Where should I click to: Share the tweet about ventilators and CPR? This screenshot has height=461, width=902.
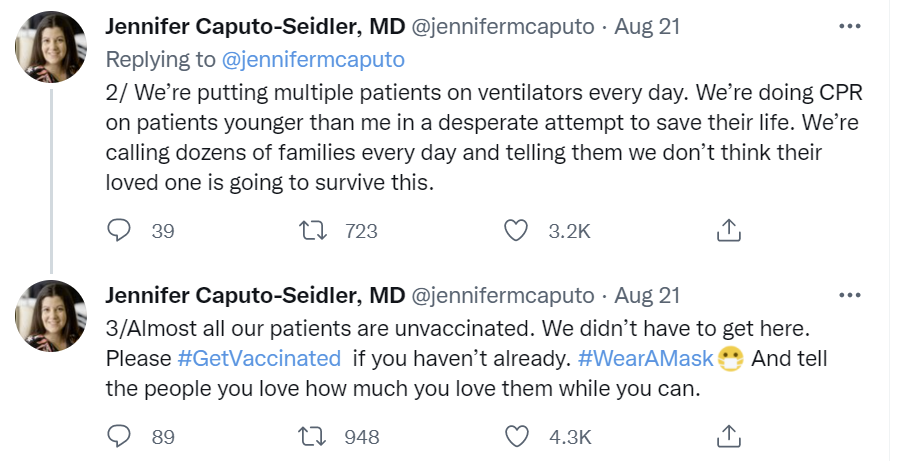728,231
